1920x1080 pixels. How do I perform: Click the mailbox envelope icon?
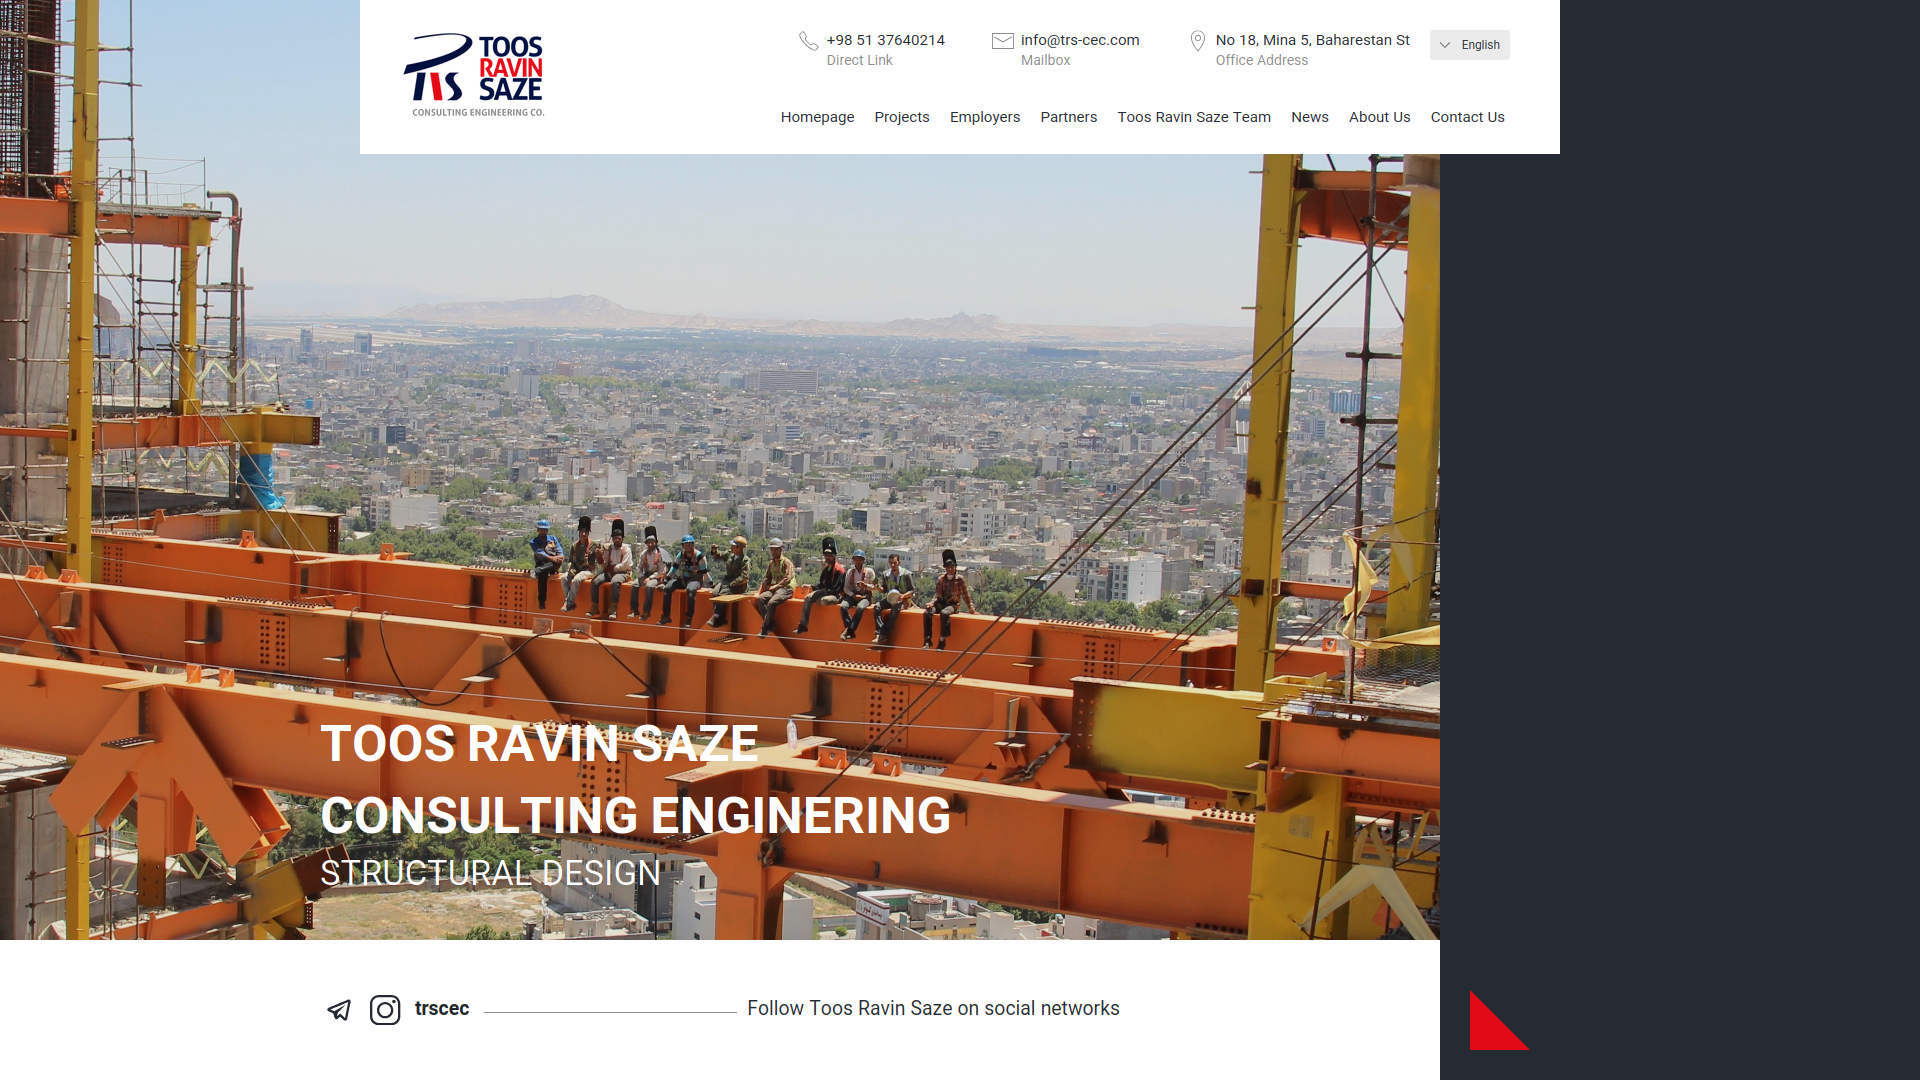point(1002,41)
